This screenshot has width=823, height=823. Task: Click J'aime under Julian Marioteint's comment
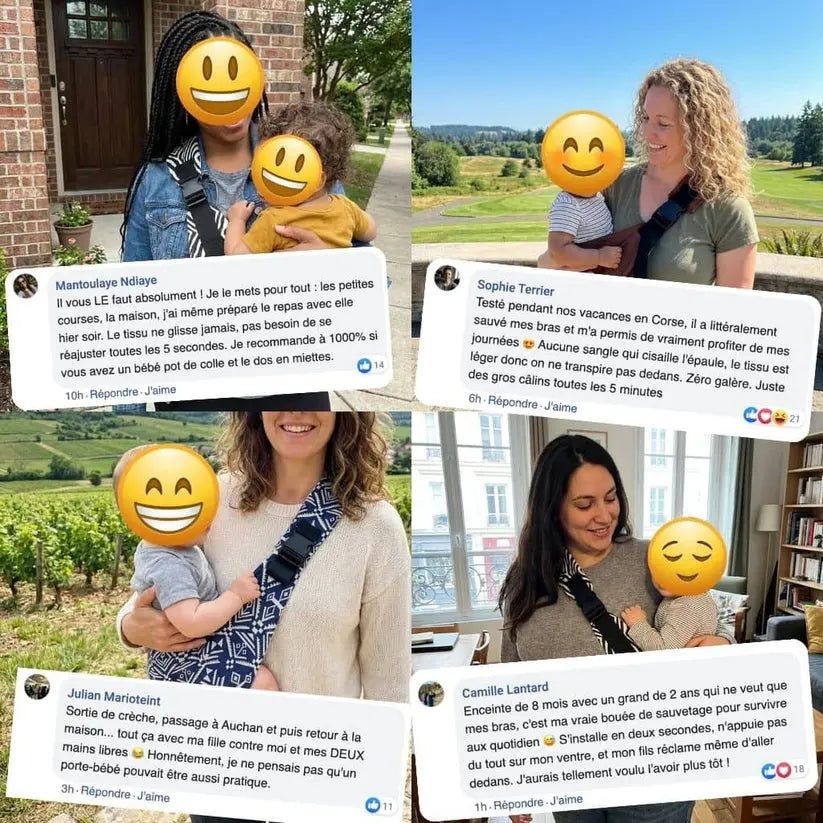[x=153, y=796]
